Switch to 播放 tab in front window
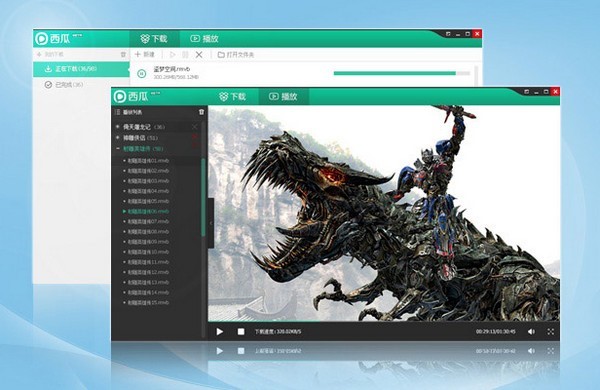The image size is (600, 390). [x=283, y=96]
